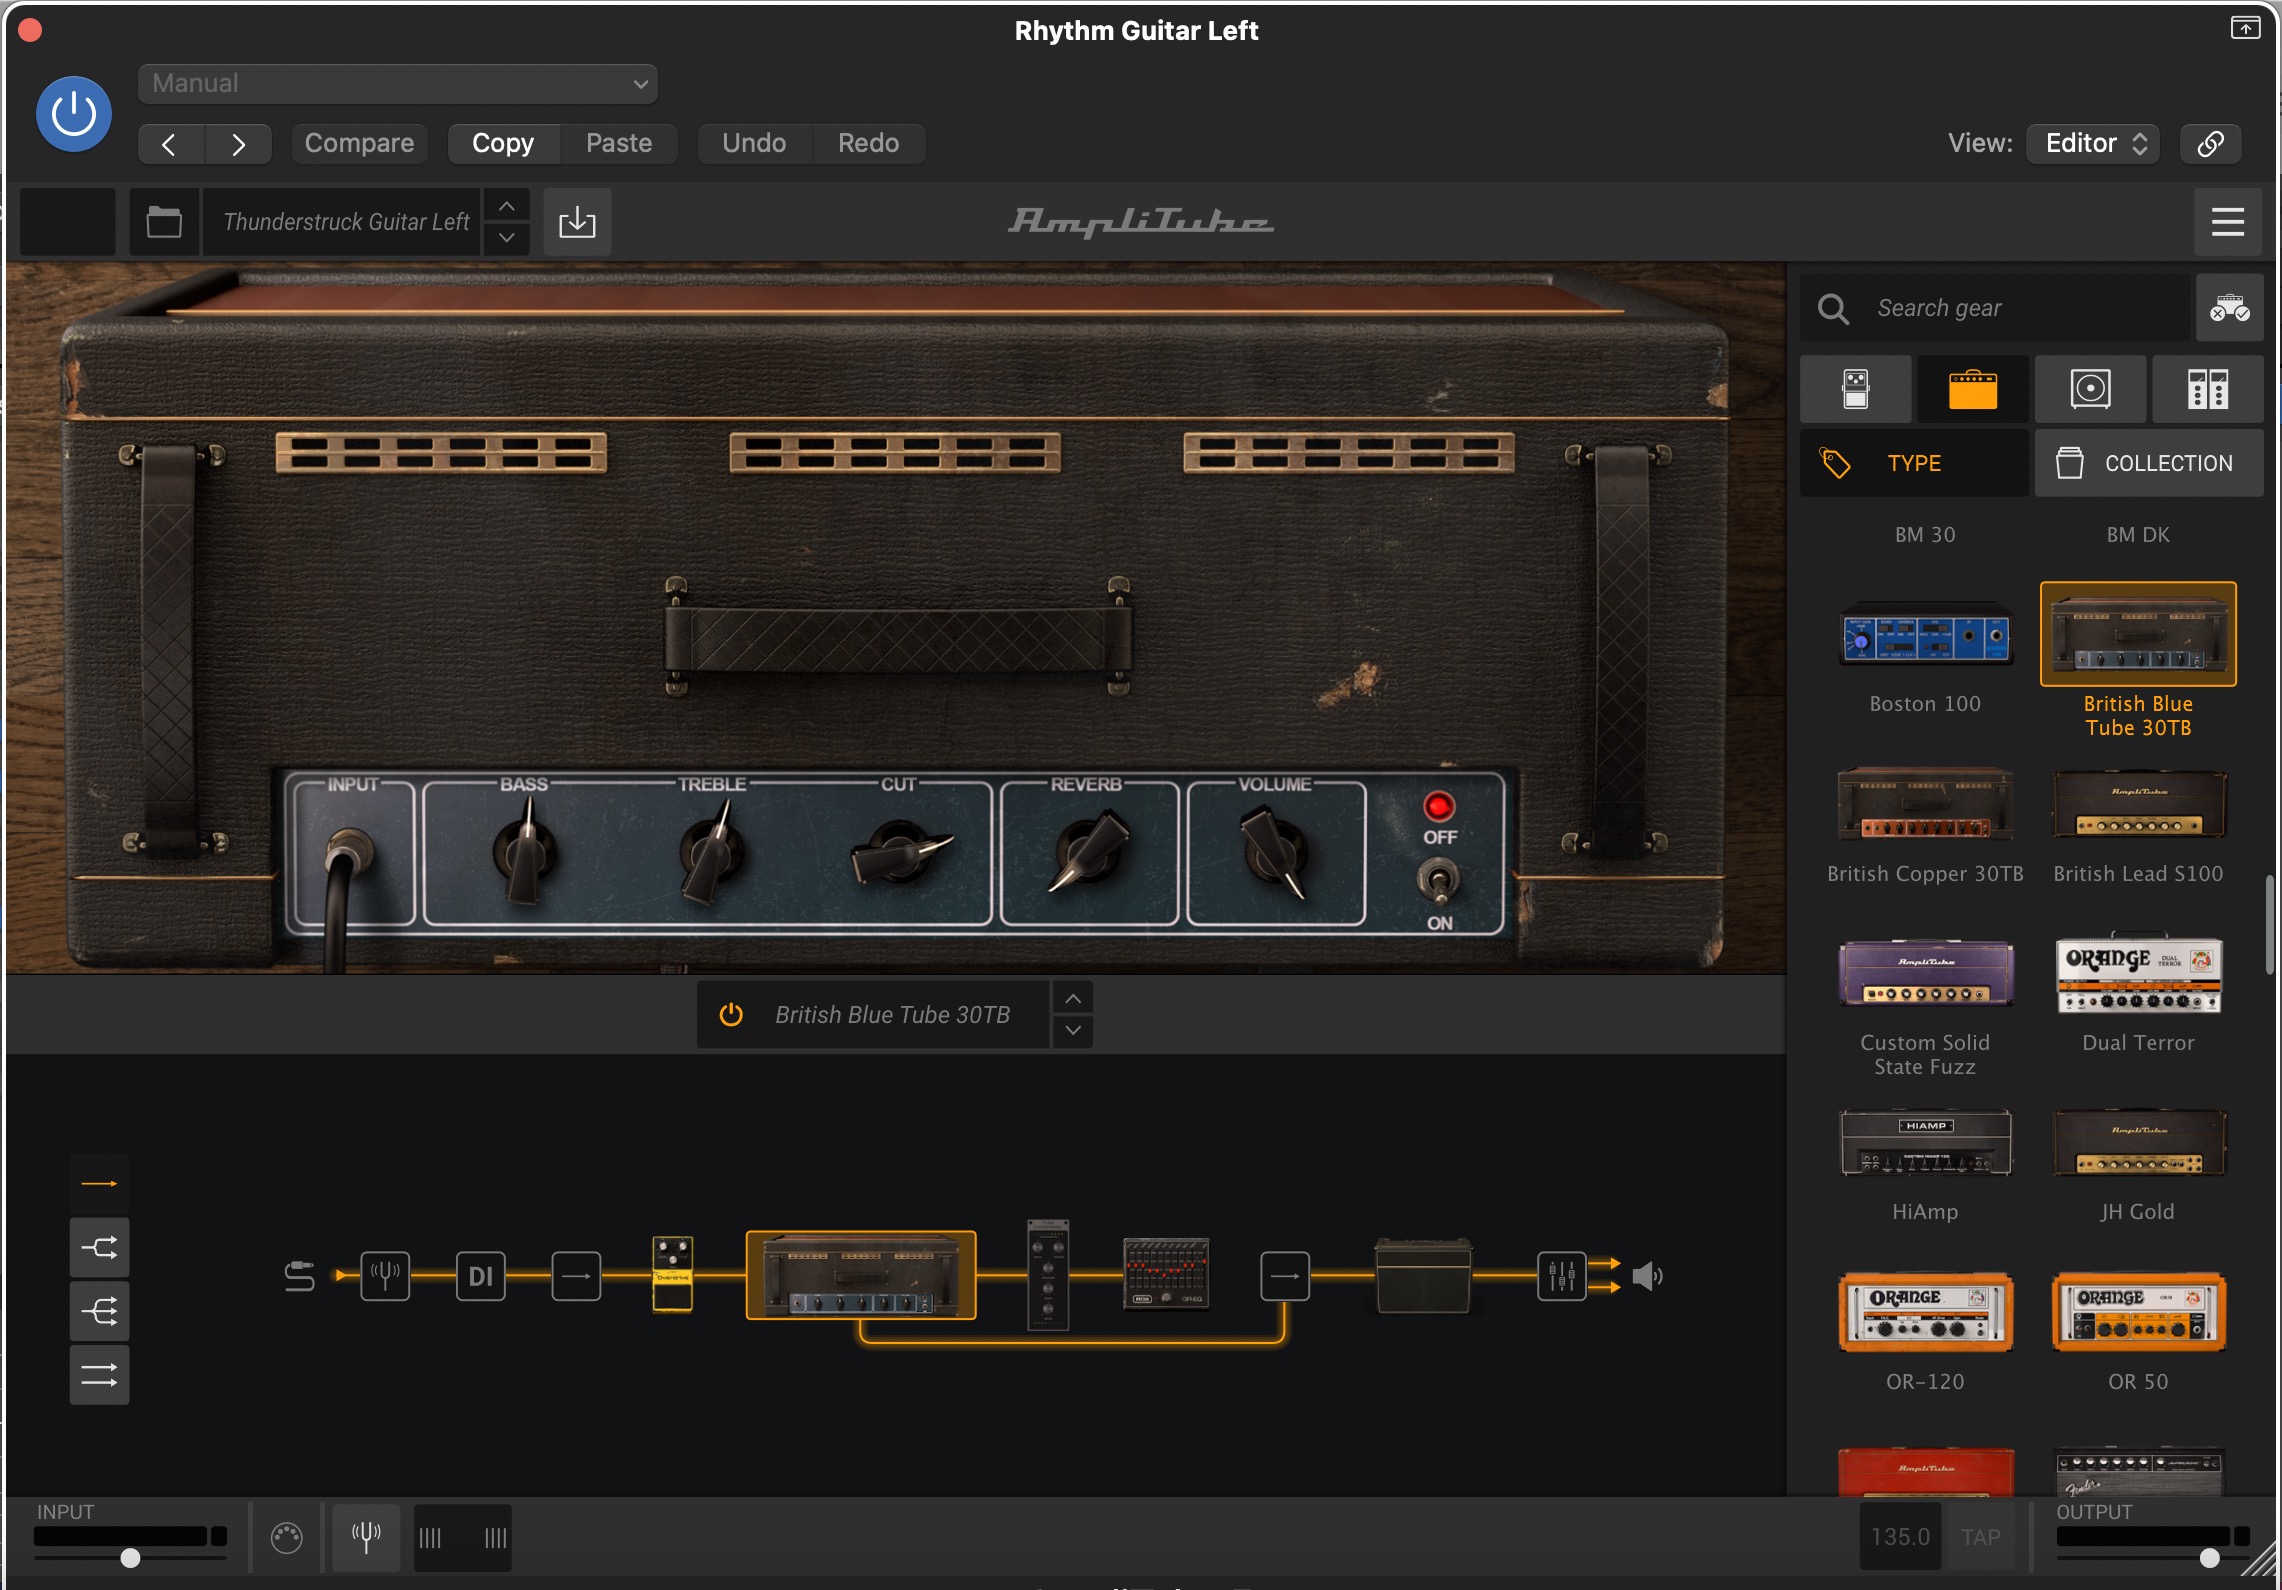
Task: Click the link chain icon
Action: pyautogui.click(x=2210, y=144)
